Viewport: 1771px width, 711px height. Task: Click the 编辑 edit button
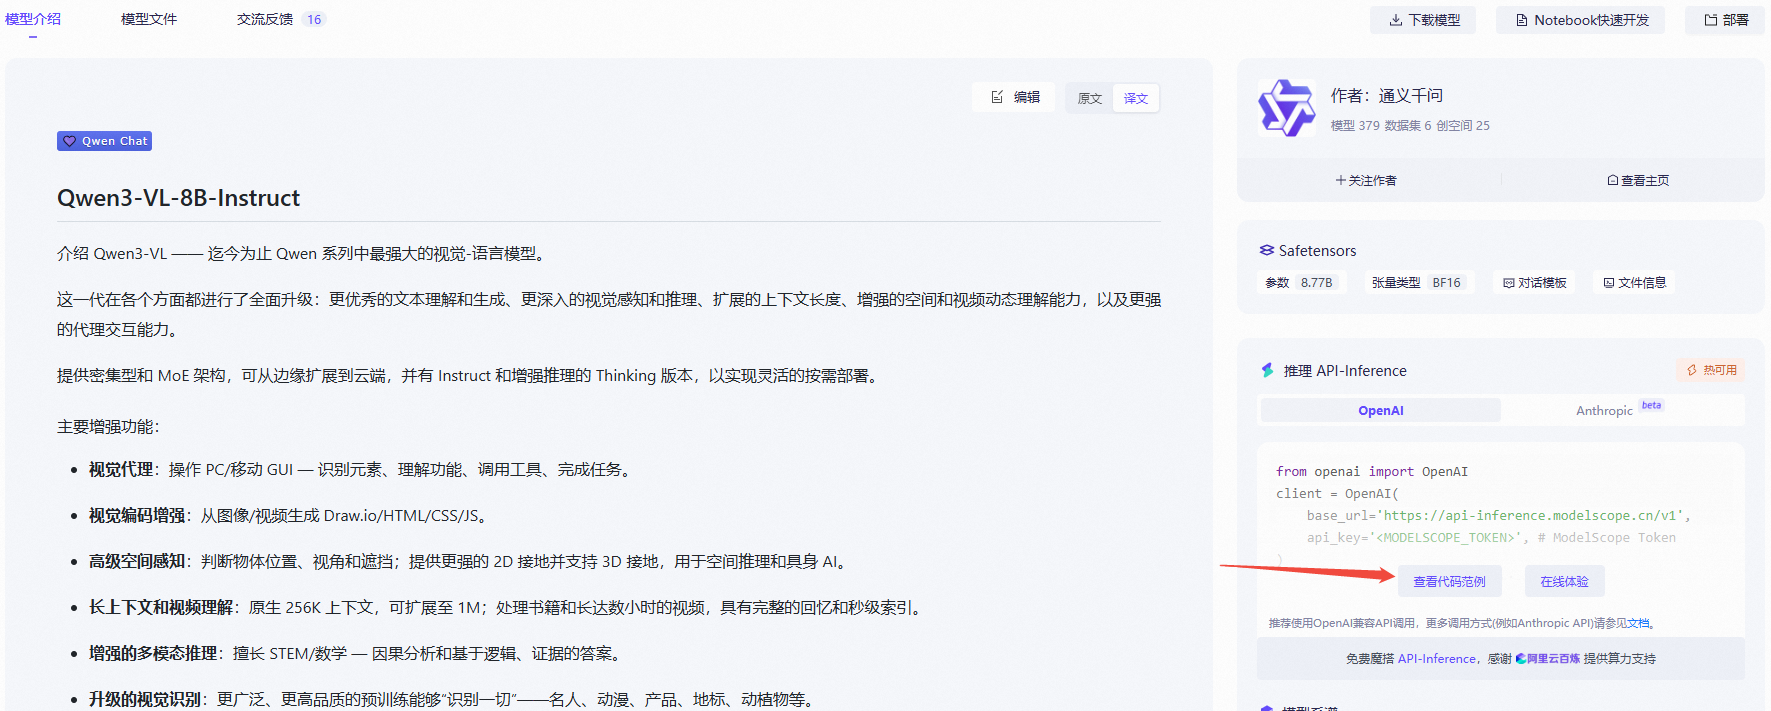click(x=1015, y=97)
